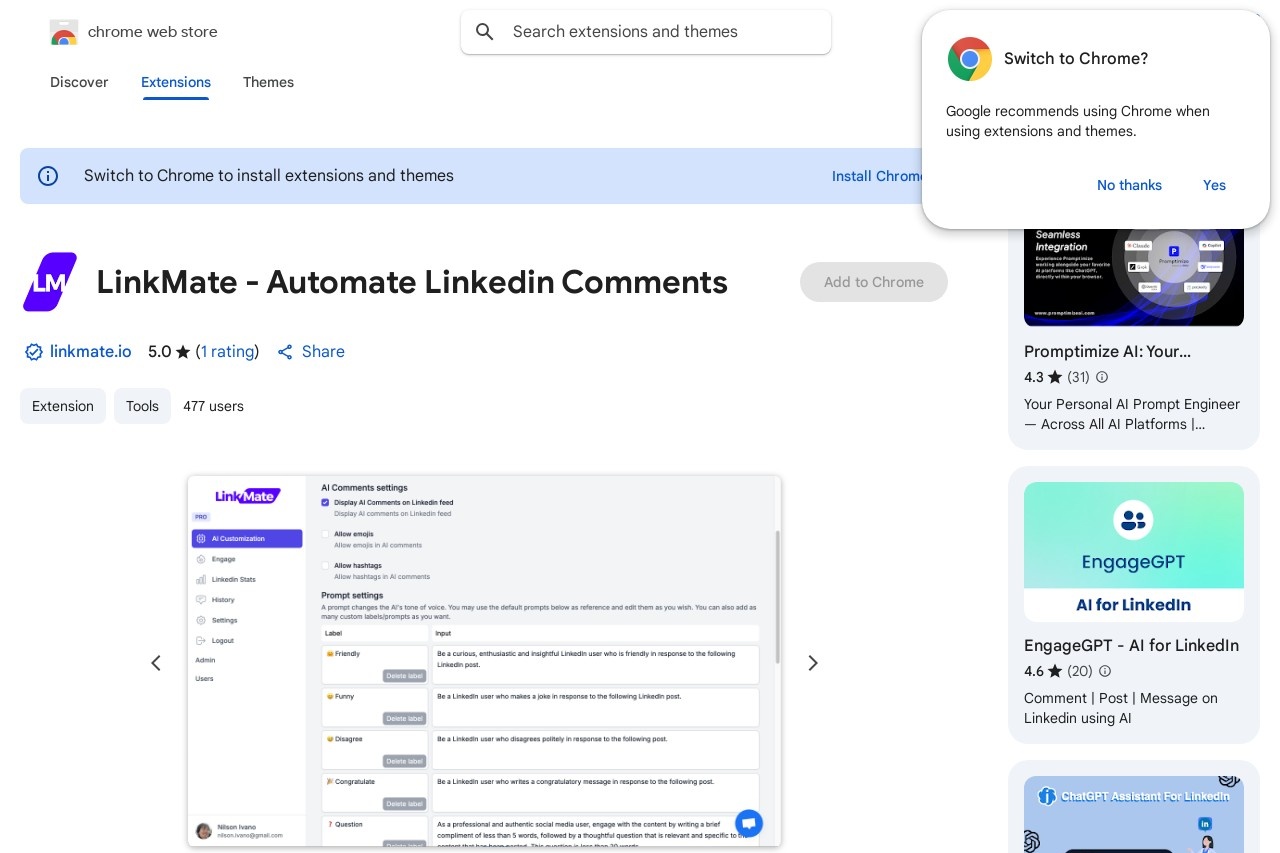Open the Extensions tab
Viewport: 1280px width, 853px height.
(176, 82)
